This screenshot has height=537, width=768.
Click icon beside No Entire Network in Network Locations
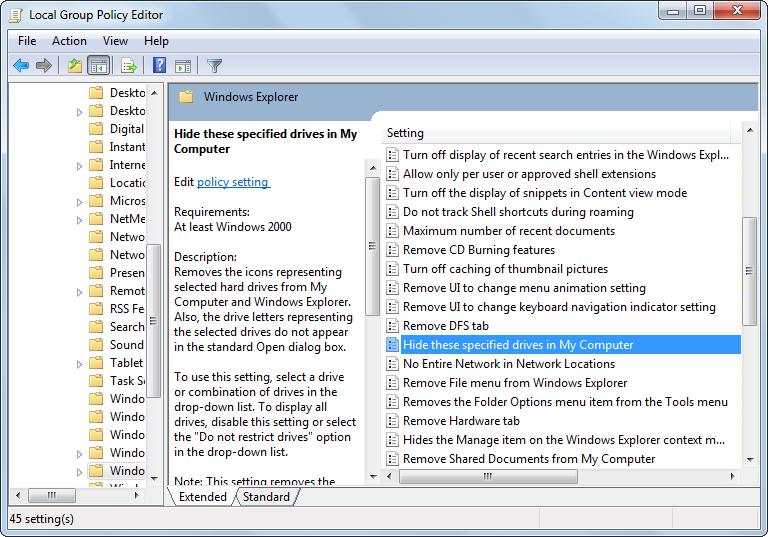point(392,364)
